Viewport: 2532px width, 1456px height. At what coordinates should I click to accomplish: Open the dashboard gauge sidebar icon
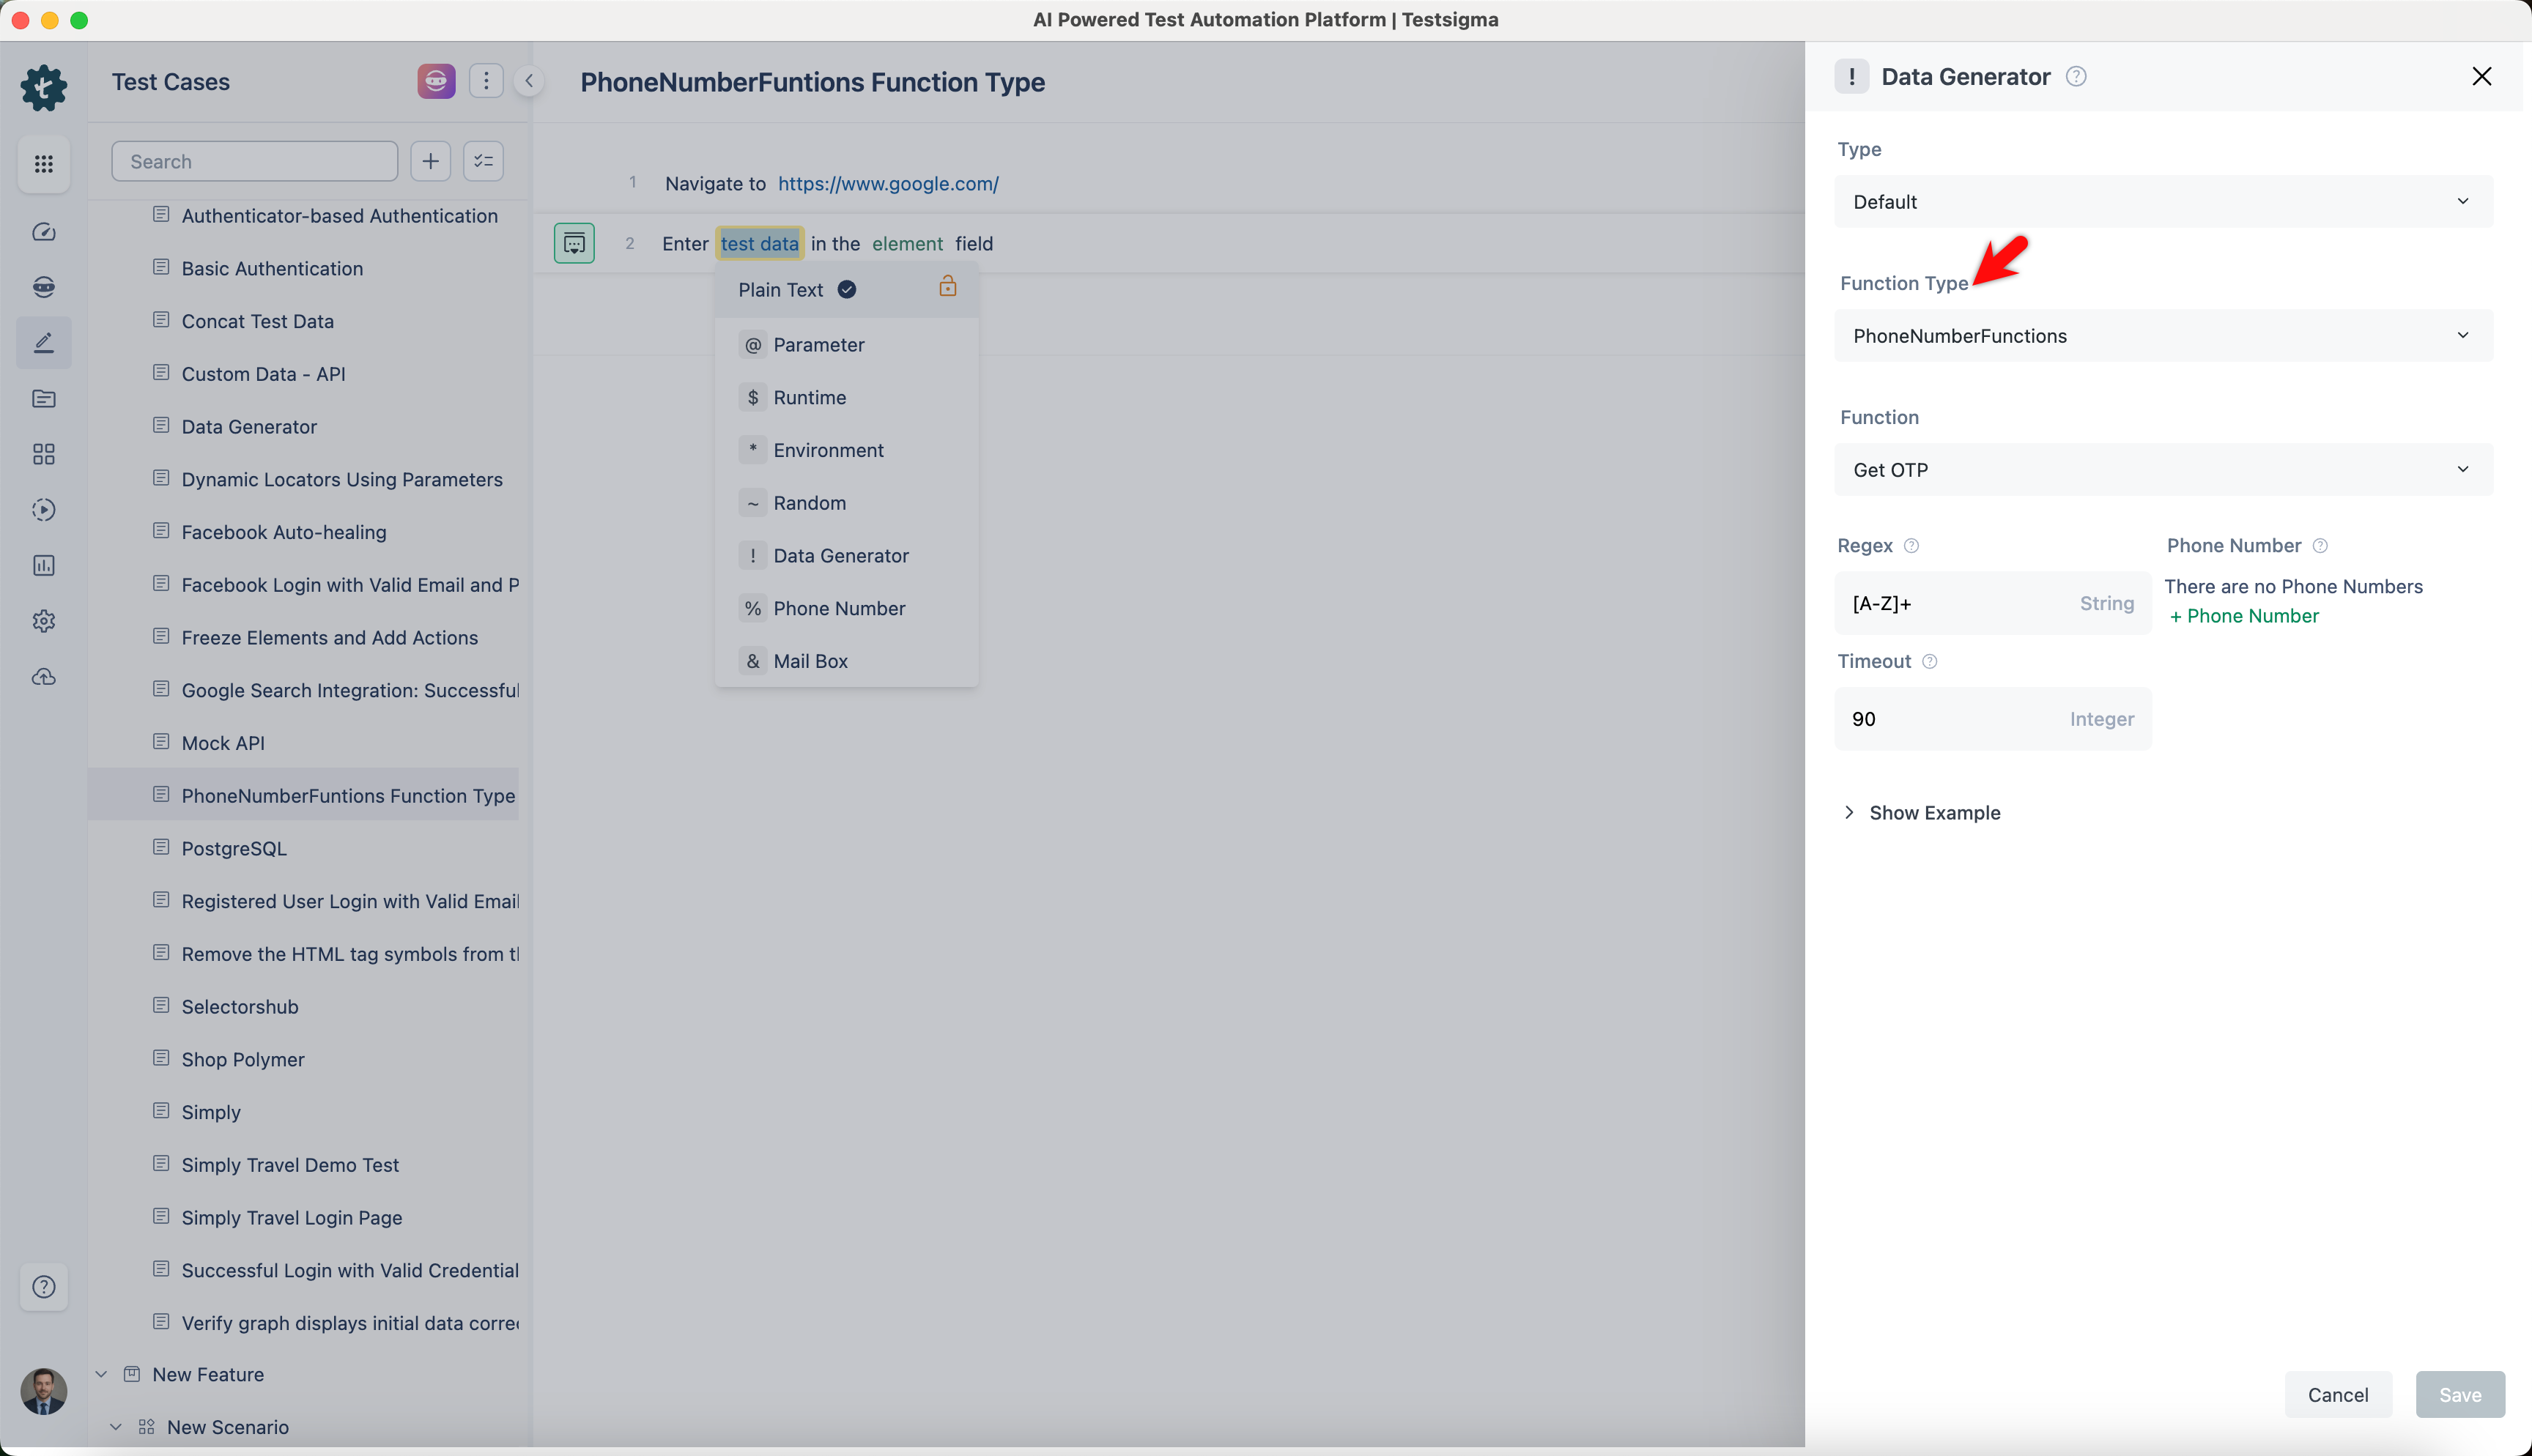[43, 232]
